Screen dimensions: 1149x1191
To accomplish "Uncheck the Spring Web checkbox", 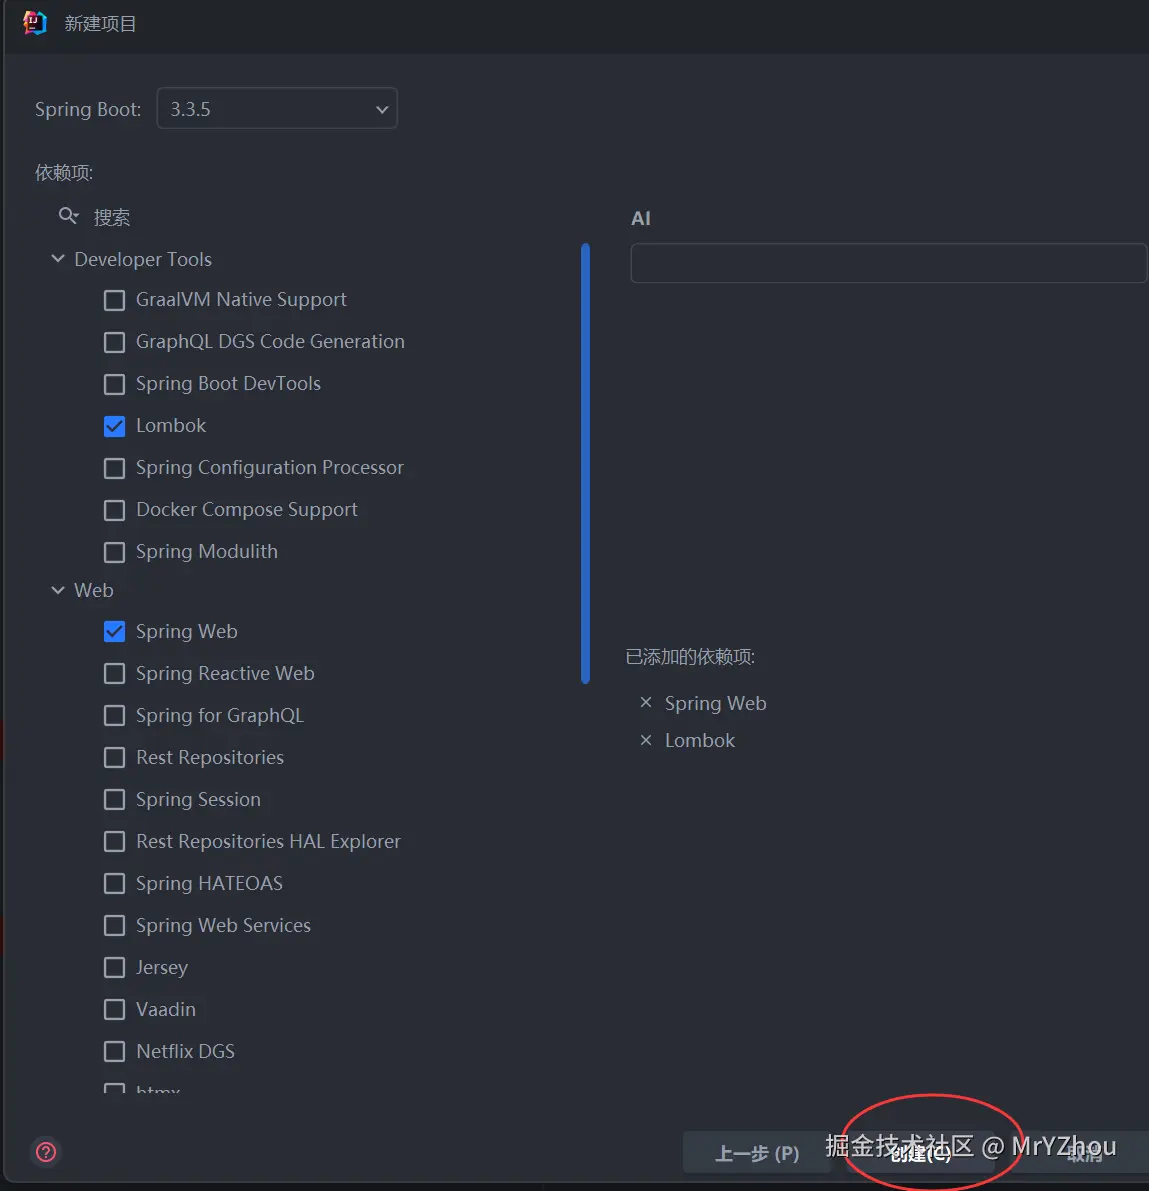I will [115, 631].
